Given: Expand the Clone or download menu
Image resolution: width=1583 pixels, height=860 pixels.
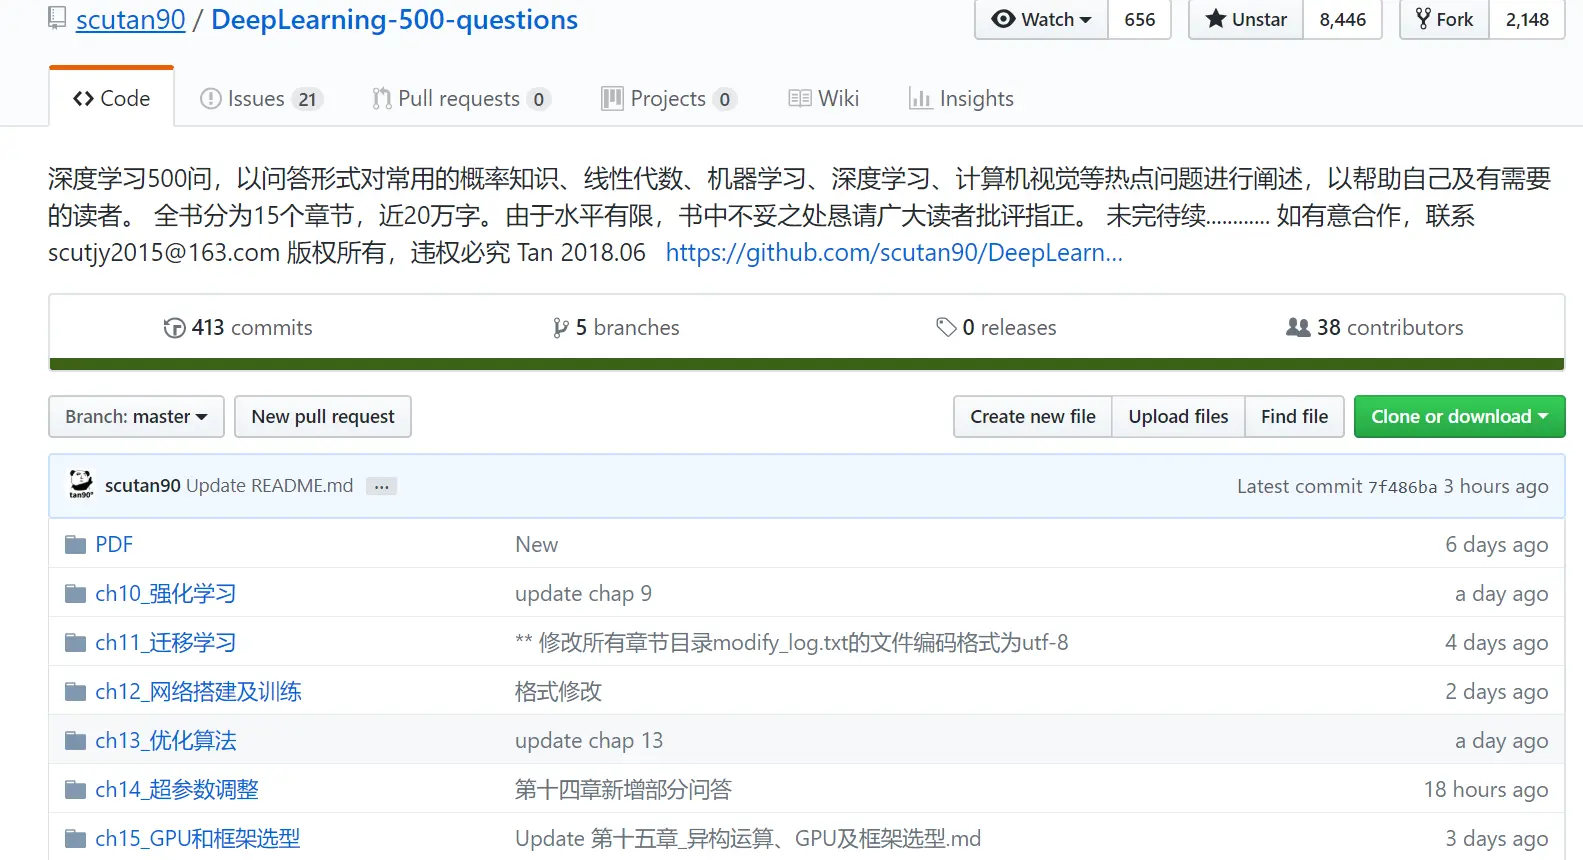Looking at the screenshot, I should 1459,416.
